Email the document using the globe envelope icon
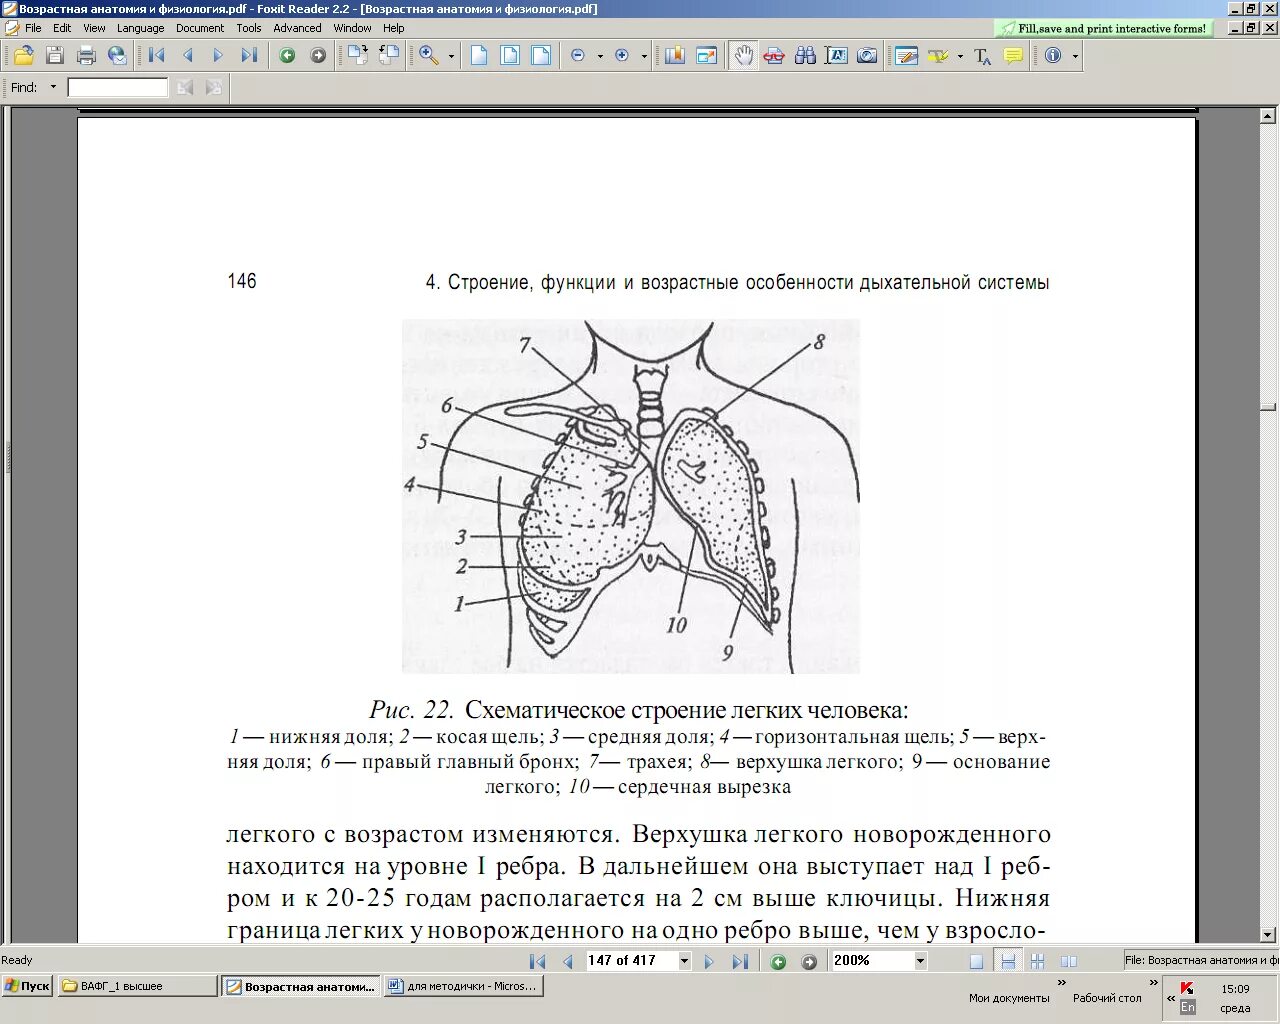Screen dimensions: 1280x1024 (x=117, y=56)
